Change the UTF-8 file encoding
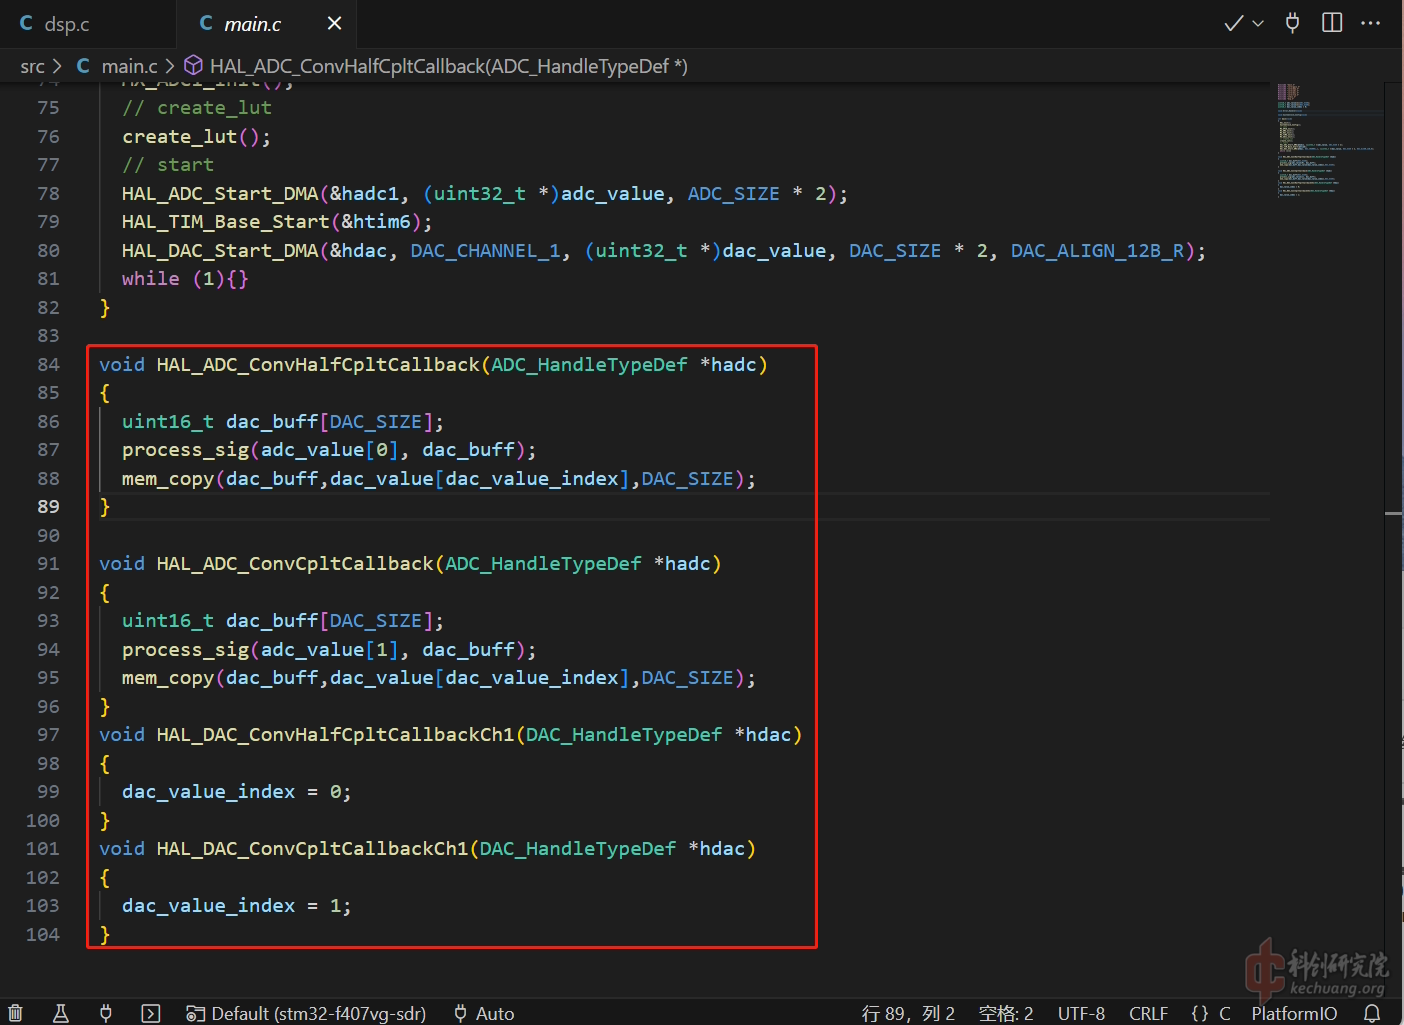The width and height of the screenshot is (1404, 1025). point(1081,1013)
